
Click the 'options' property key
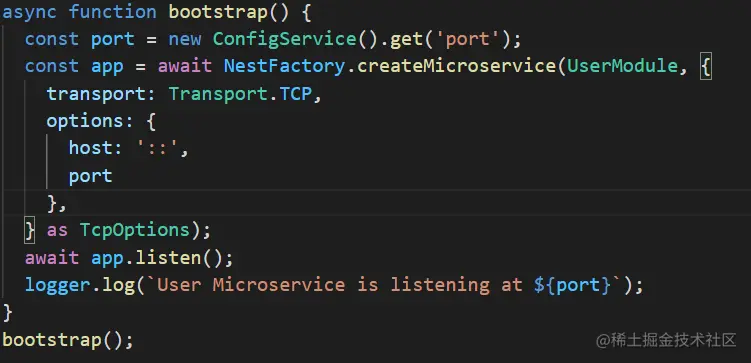pyautogui.click(x=85, y=121)
